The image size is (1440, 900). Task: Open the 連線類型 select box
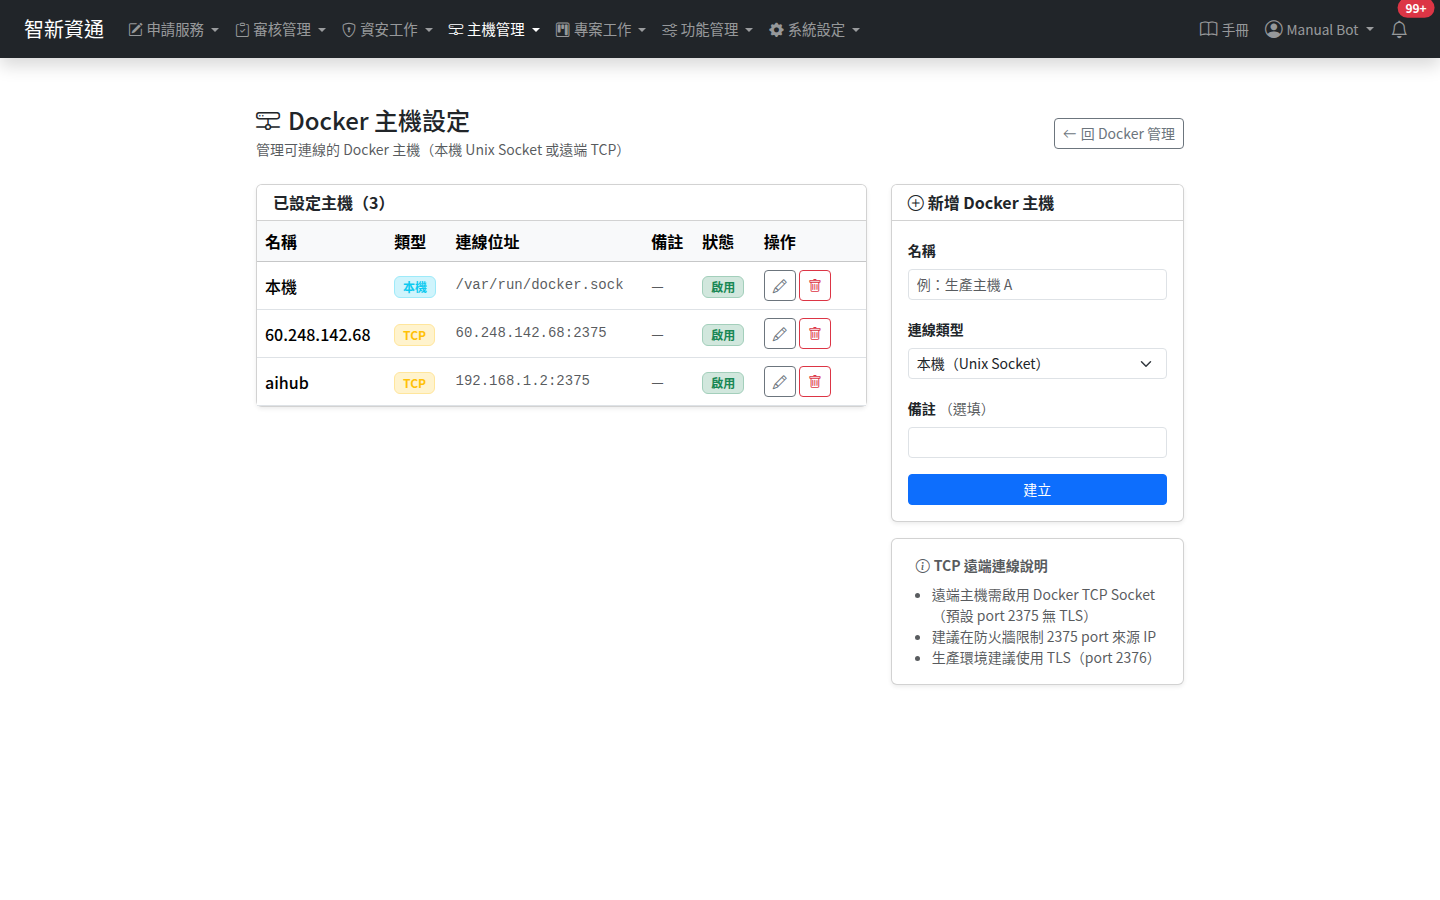(x=1037, y=364)
